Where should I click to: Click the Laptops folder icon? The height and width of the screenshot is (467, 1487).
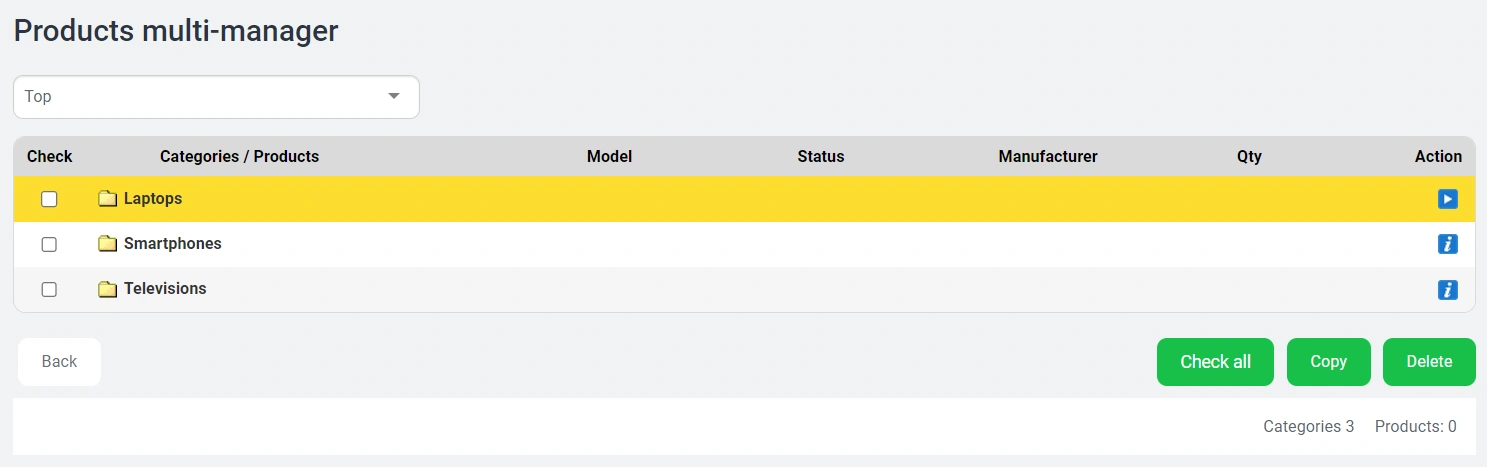108,199
